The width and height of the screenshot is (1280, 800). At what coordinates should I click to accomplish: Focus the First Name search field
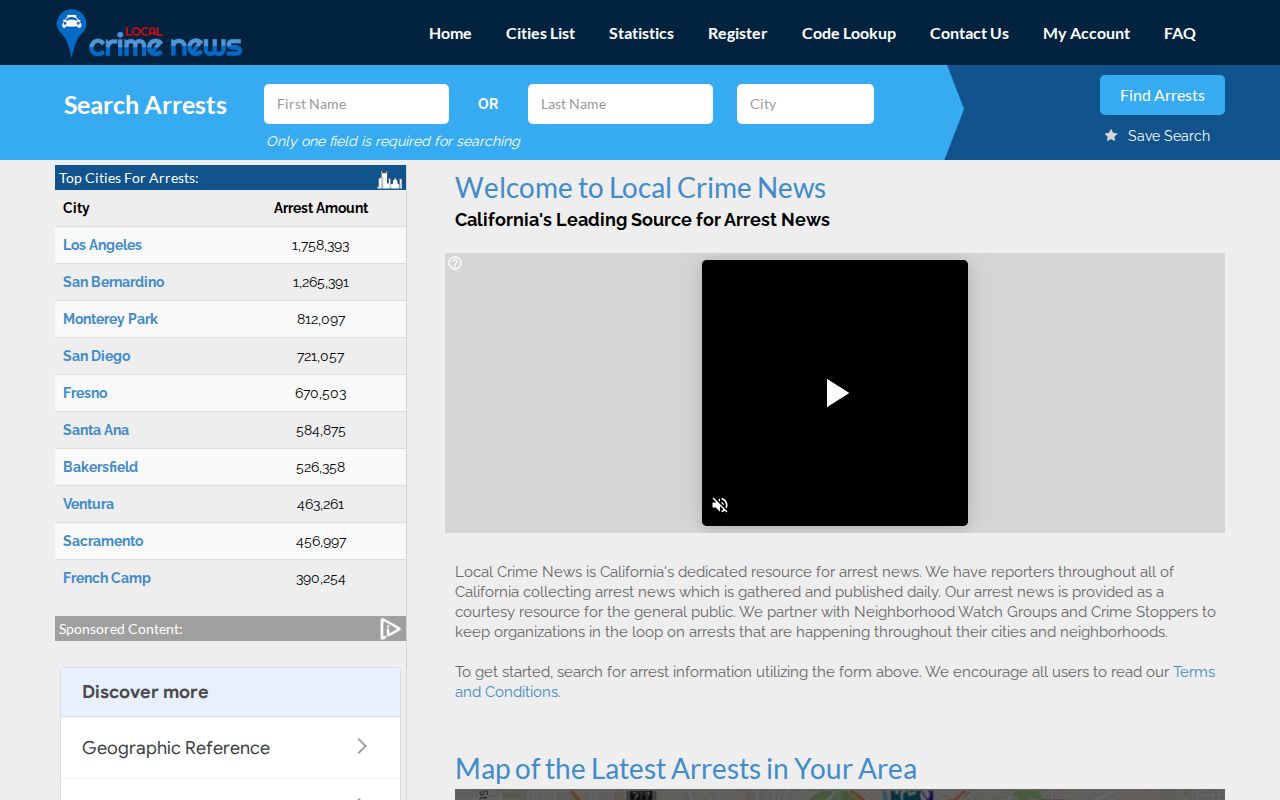click(x=356, y=104)
